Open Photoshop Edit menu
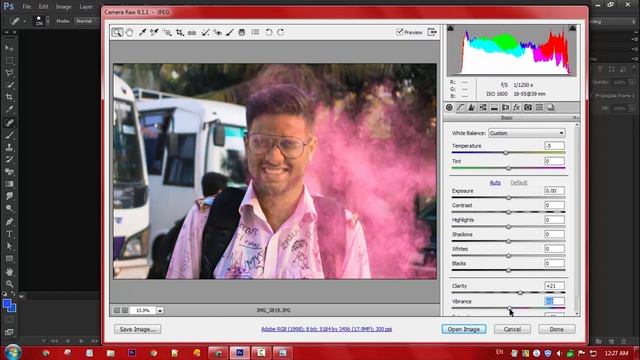The height and width of the screenshot is (360, 640). (43, 7)
